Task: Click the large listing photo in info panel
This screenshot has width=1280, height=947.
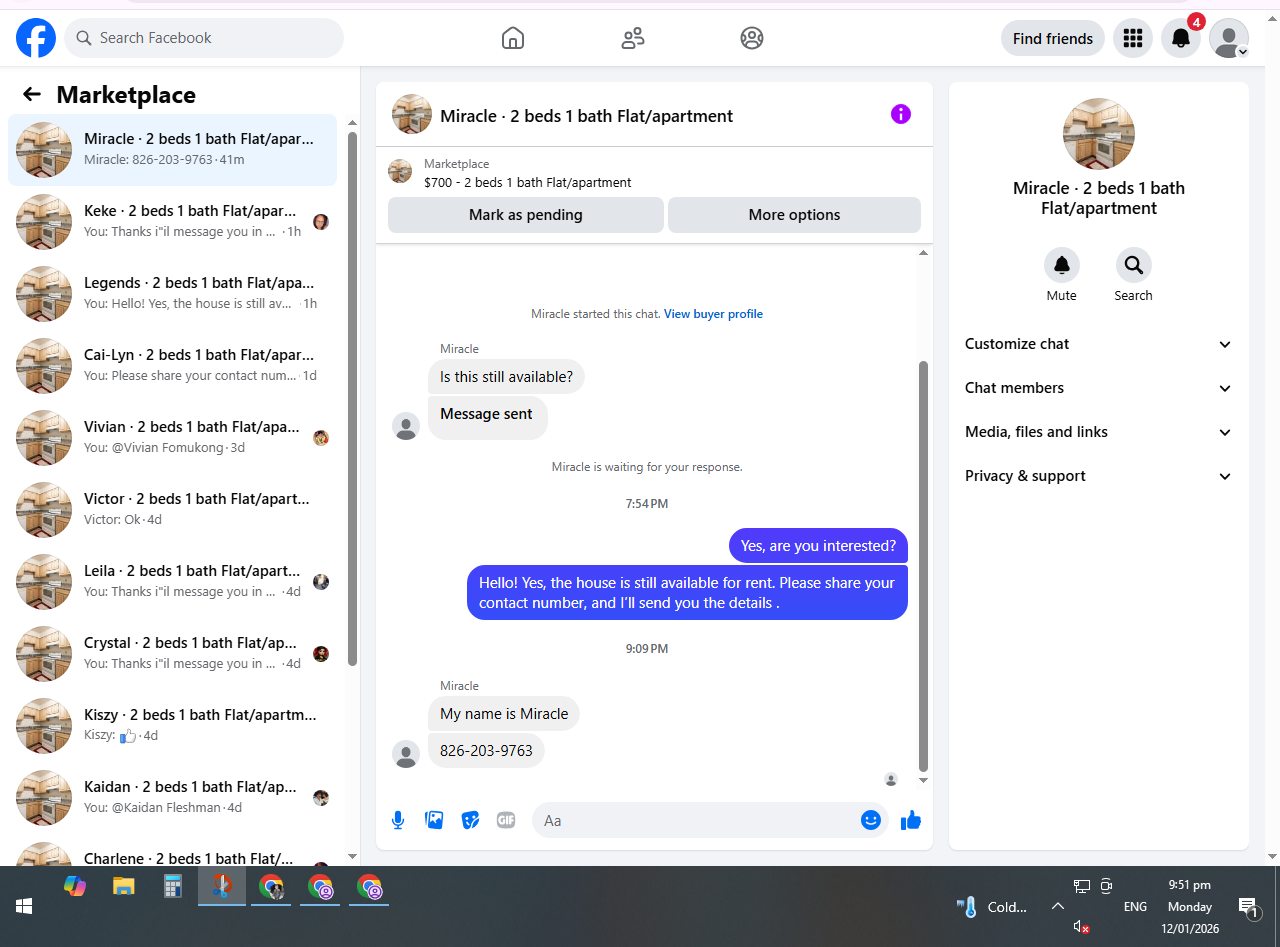Action: pyautogui.click(x=1099, y=134)
